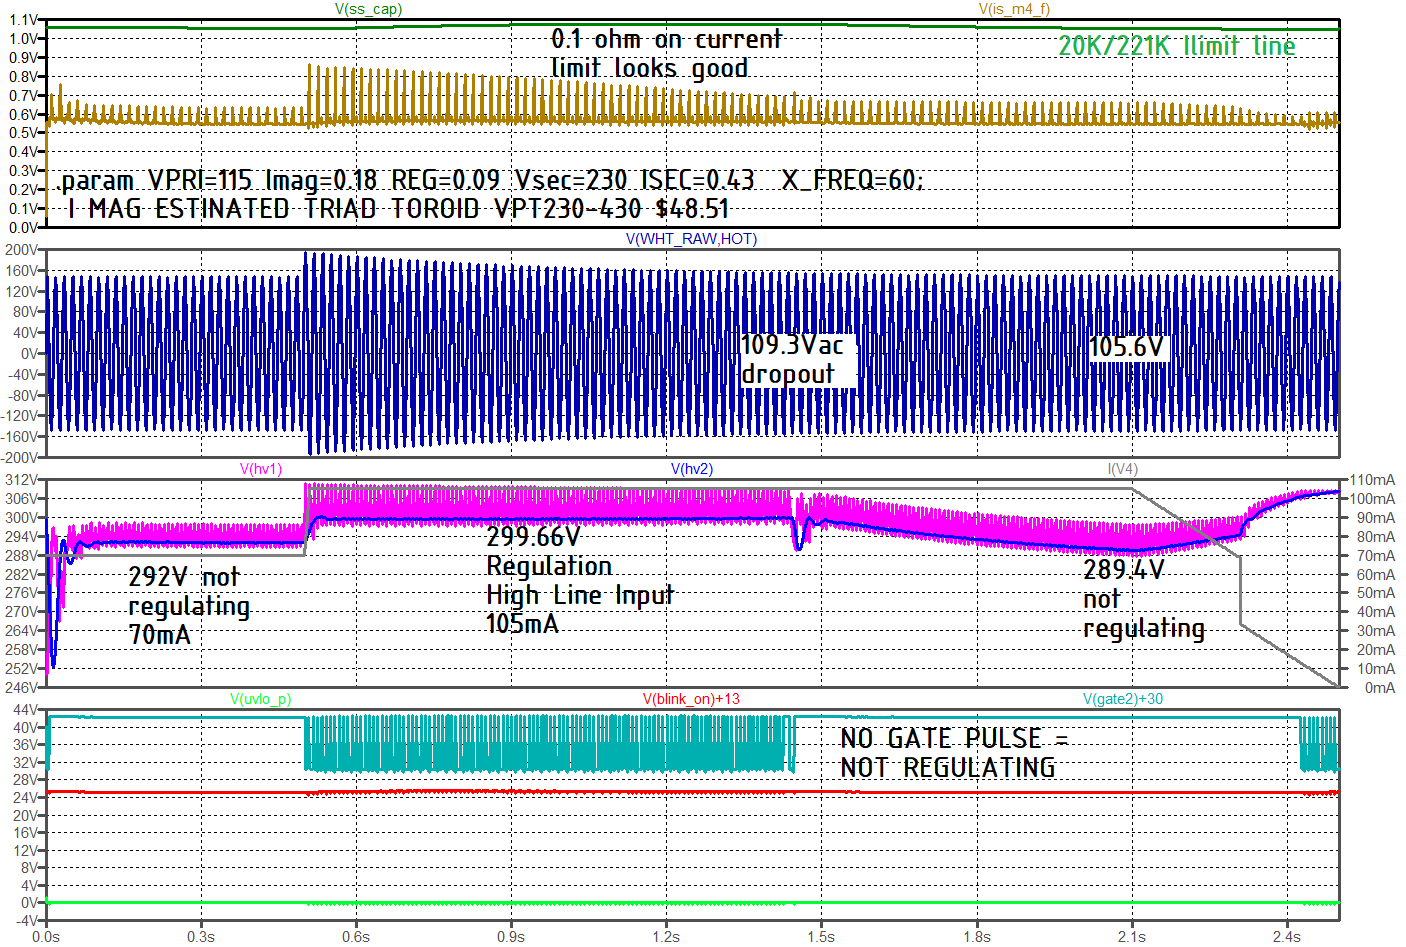Click the '292V not regulating 70mA' note
This screenshot has width=1406, height=947.
click(189, 606)
